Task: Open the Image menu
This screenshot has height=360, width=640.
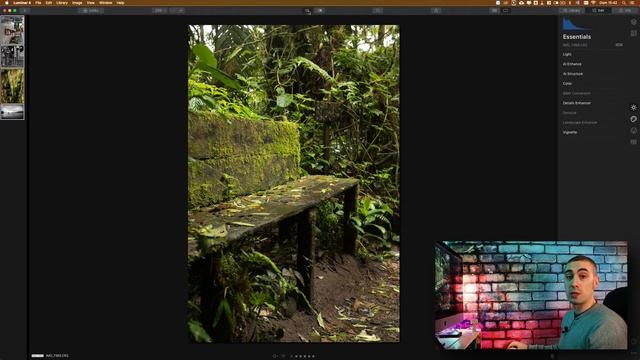Action: tap(77, 3)
